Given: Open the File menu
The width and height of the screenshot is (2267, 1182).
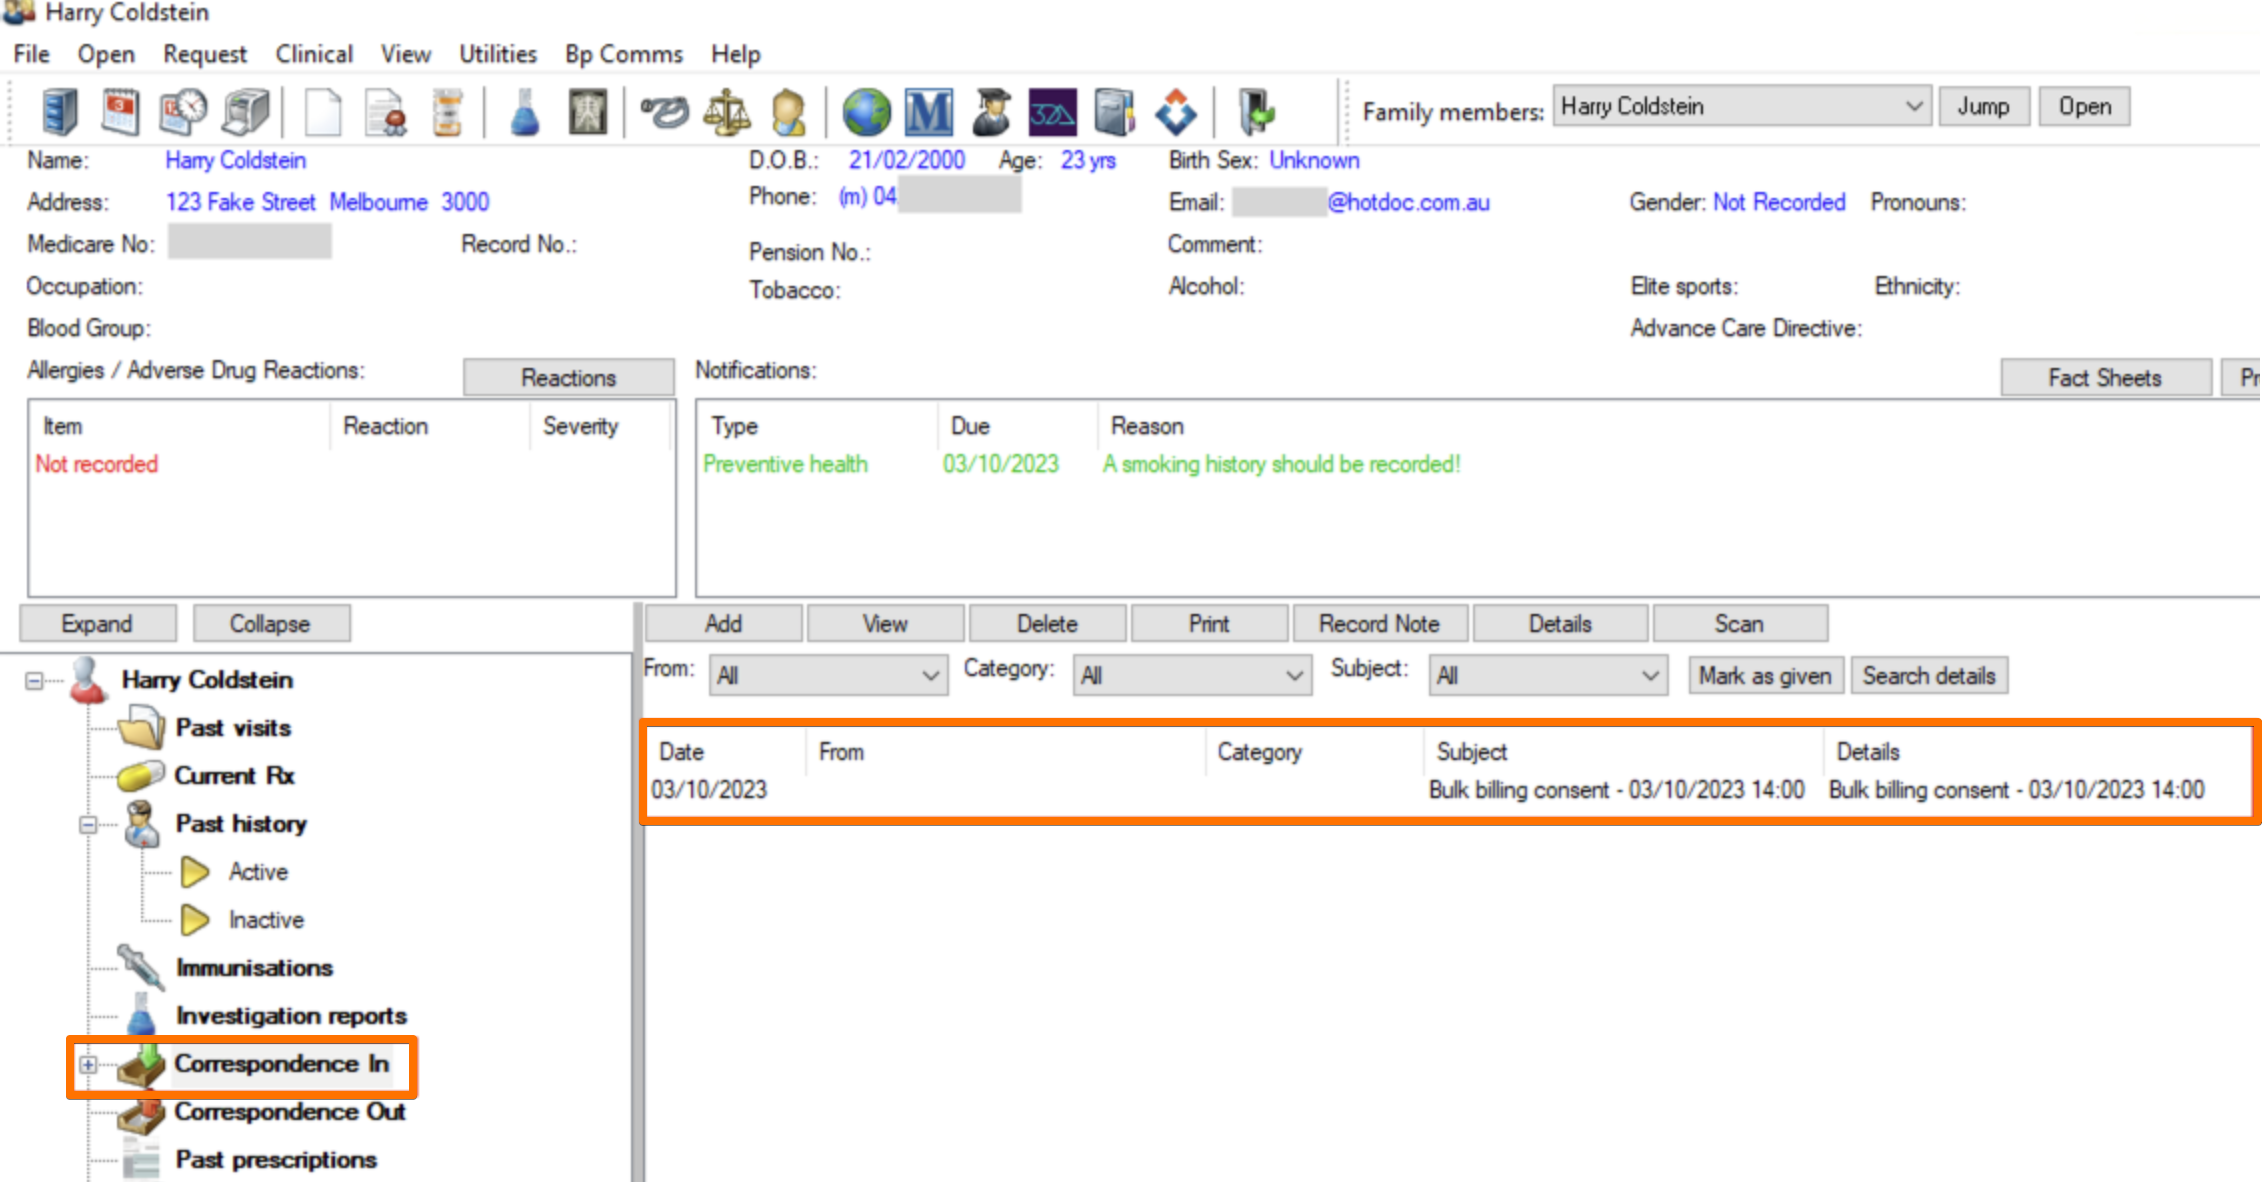Looking at the screenshot, I should [32, 54].
